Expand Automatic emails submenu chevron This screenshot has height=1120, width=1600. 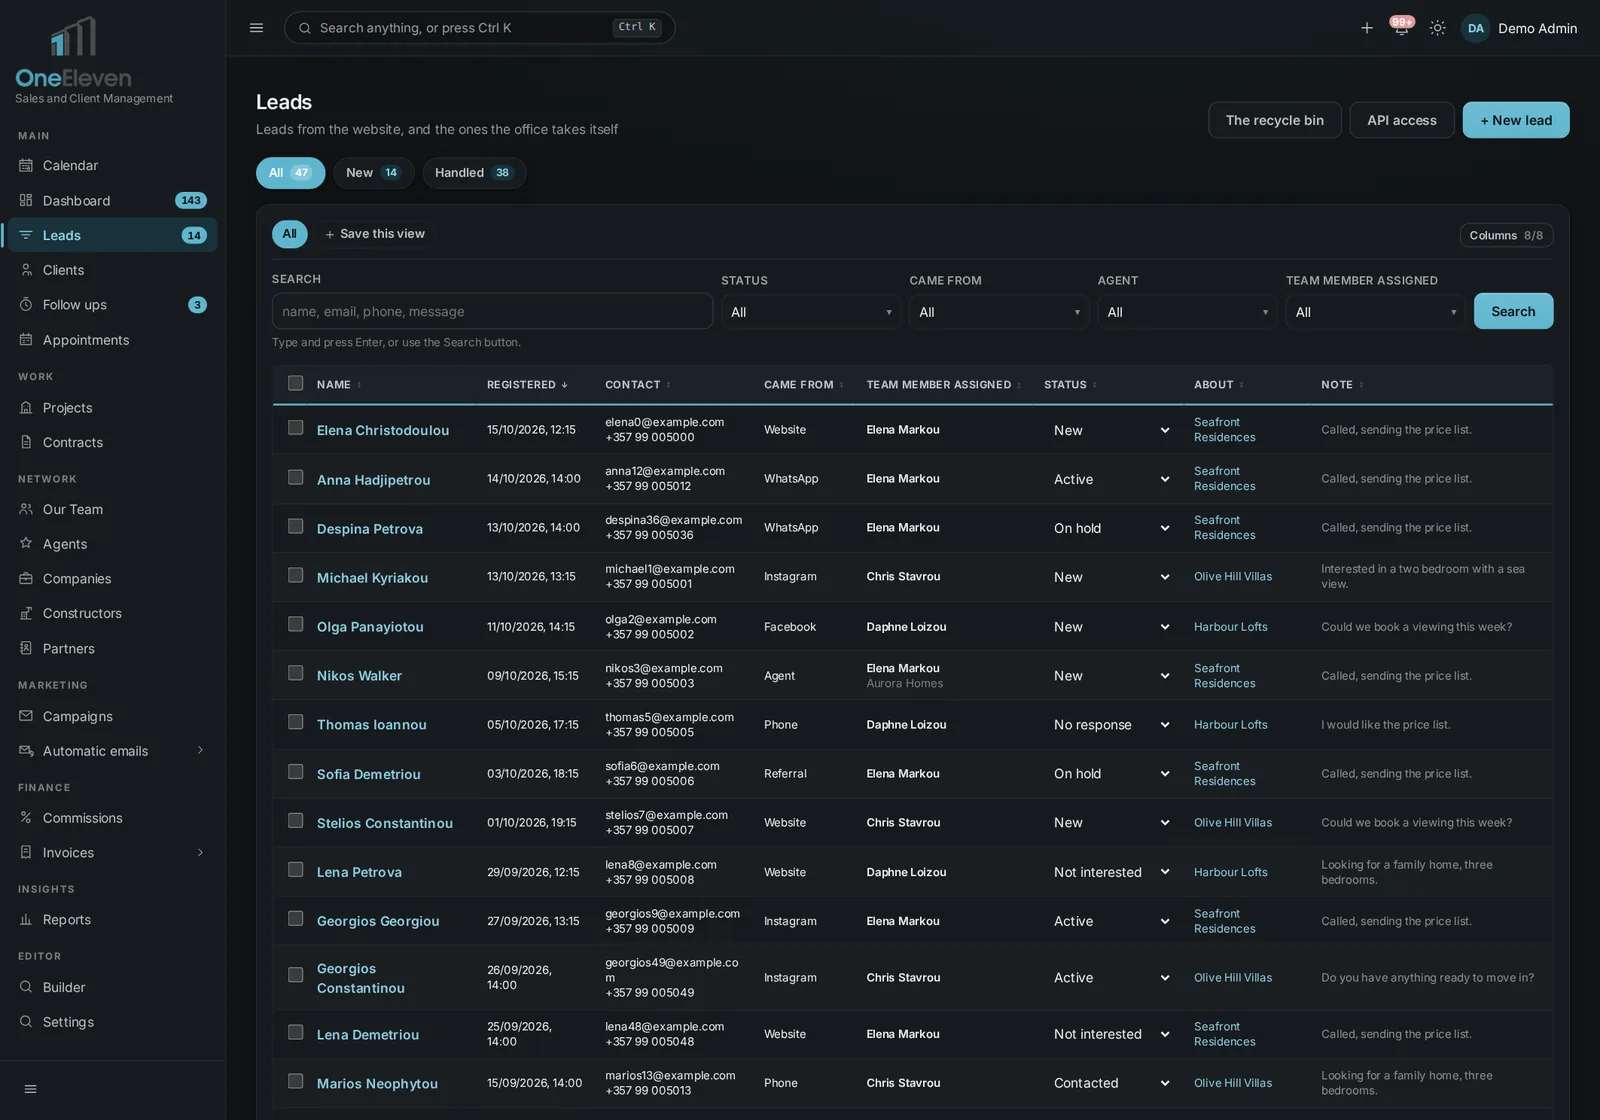pos(200,751)
